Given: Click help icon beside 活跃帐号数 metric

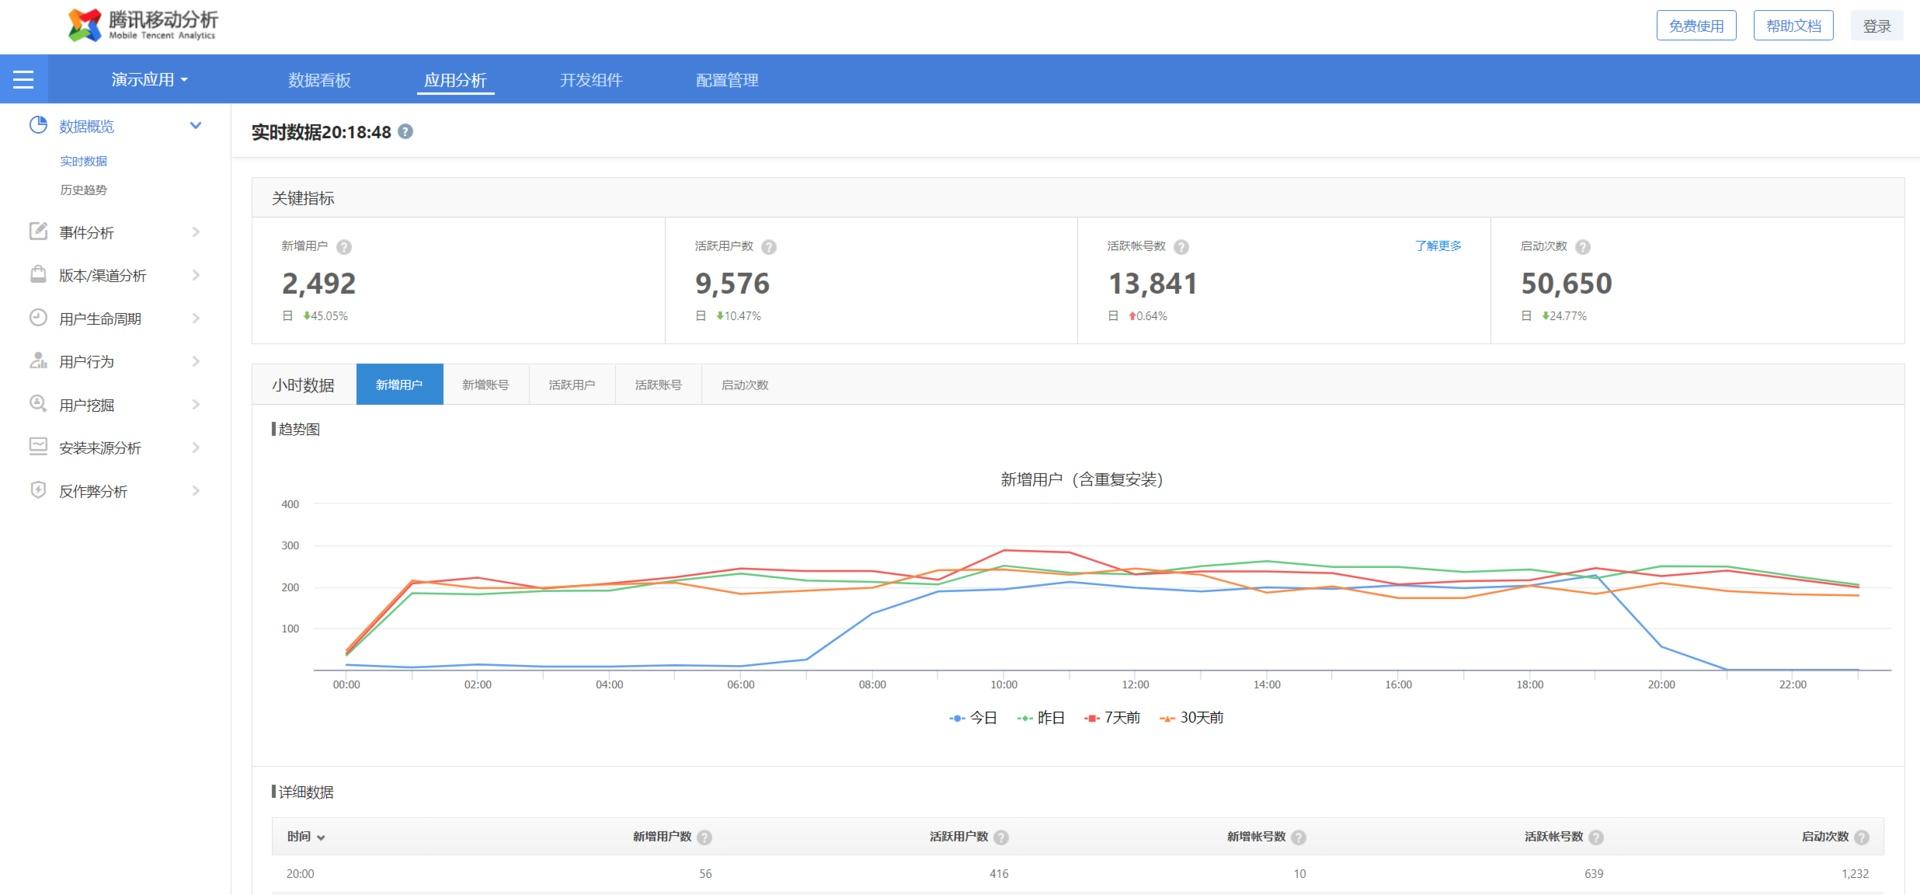Looking at the screenshot, I should coord(1181,247).
